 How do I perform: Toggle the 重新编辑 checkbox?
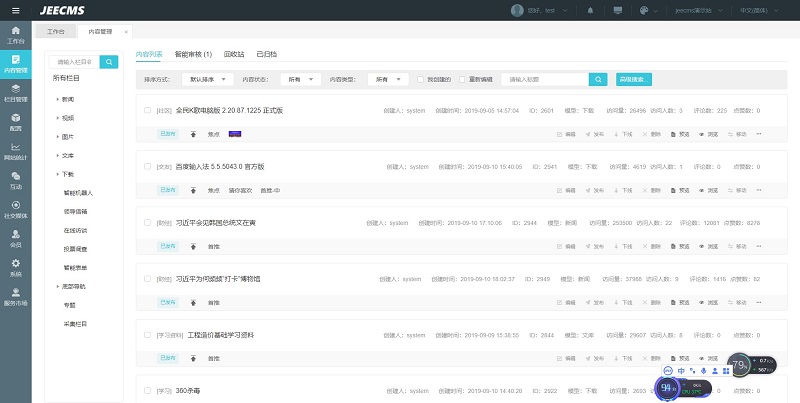click(463, 78)
